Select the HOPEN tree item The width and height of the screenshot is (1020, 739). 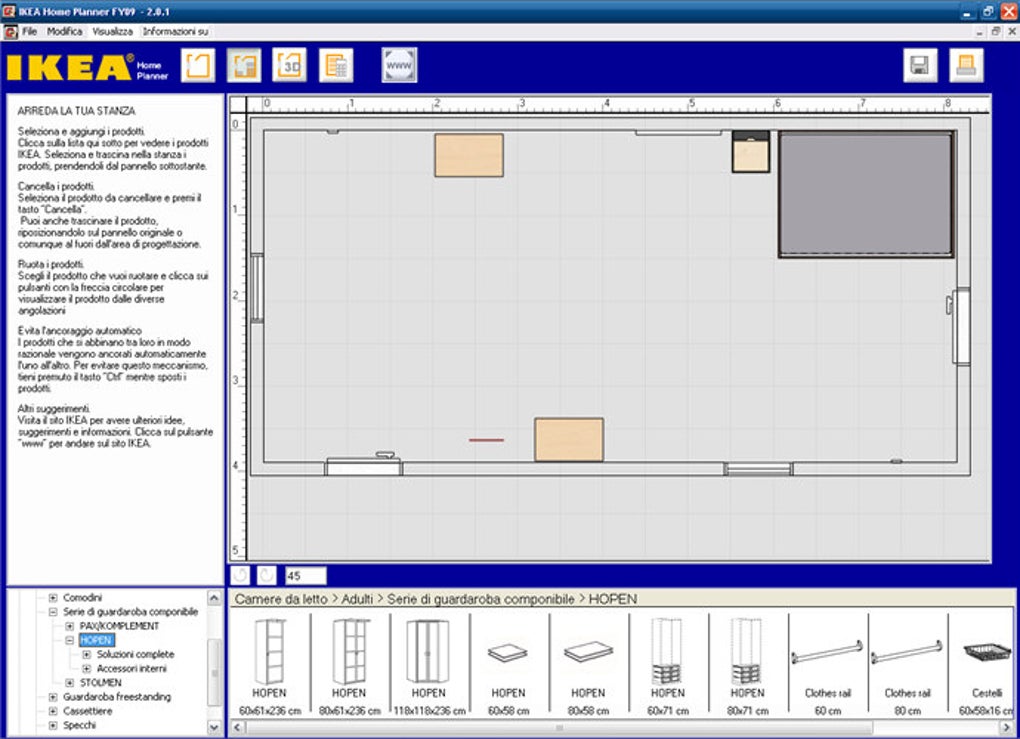click(96, 640)
